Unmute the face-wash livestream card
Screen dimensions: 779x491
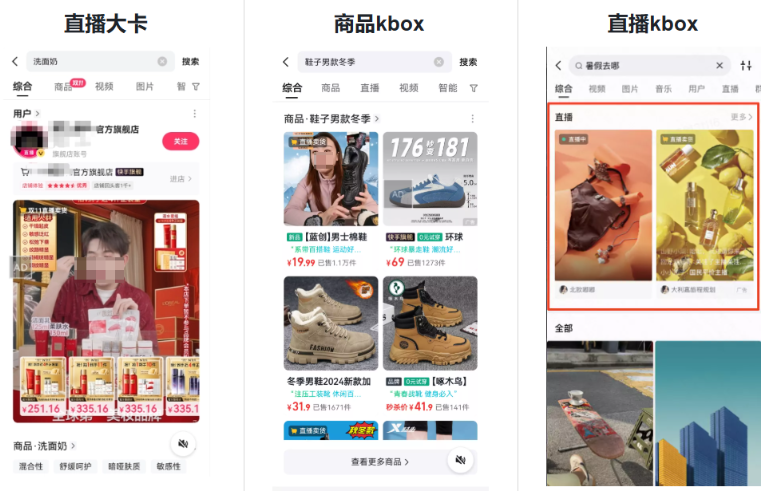pos(183,445)
